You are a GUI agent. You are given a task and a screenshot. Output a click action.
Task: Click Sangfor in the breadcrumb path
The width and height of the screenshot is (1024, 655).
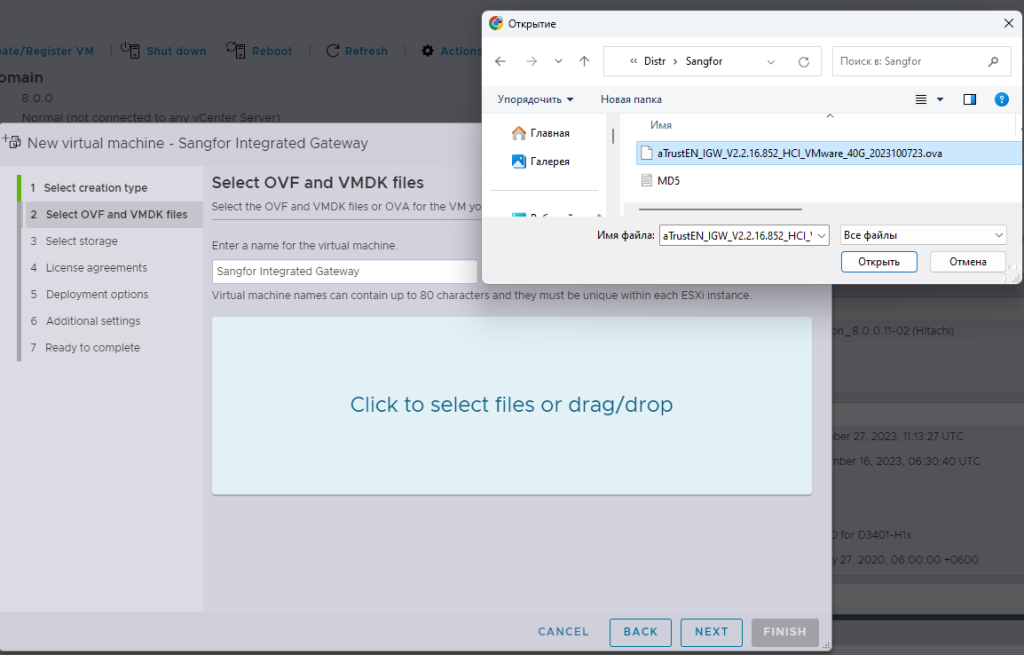[703, 61]
